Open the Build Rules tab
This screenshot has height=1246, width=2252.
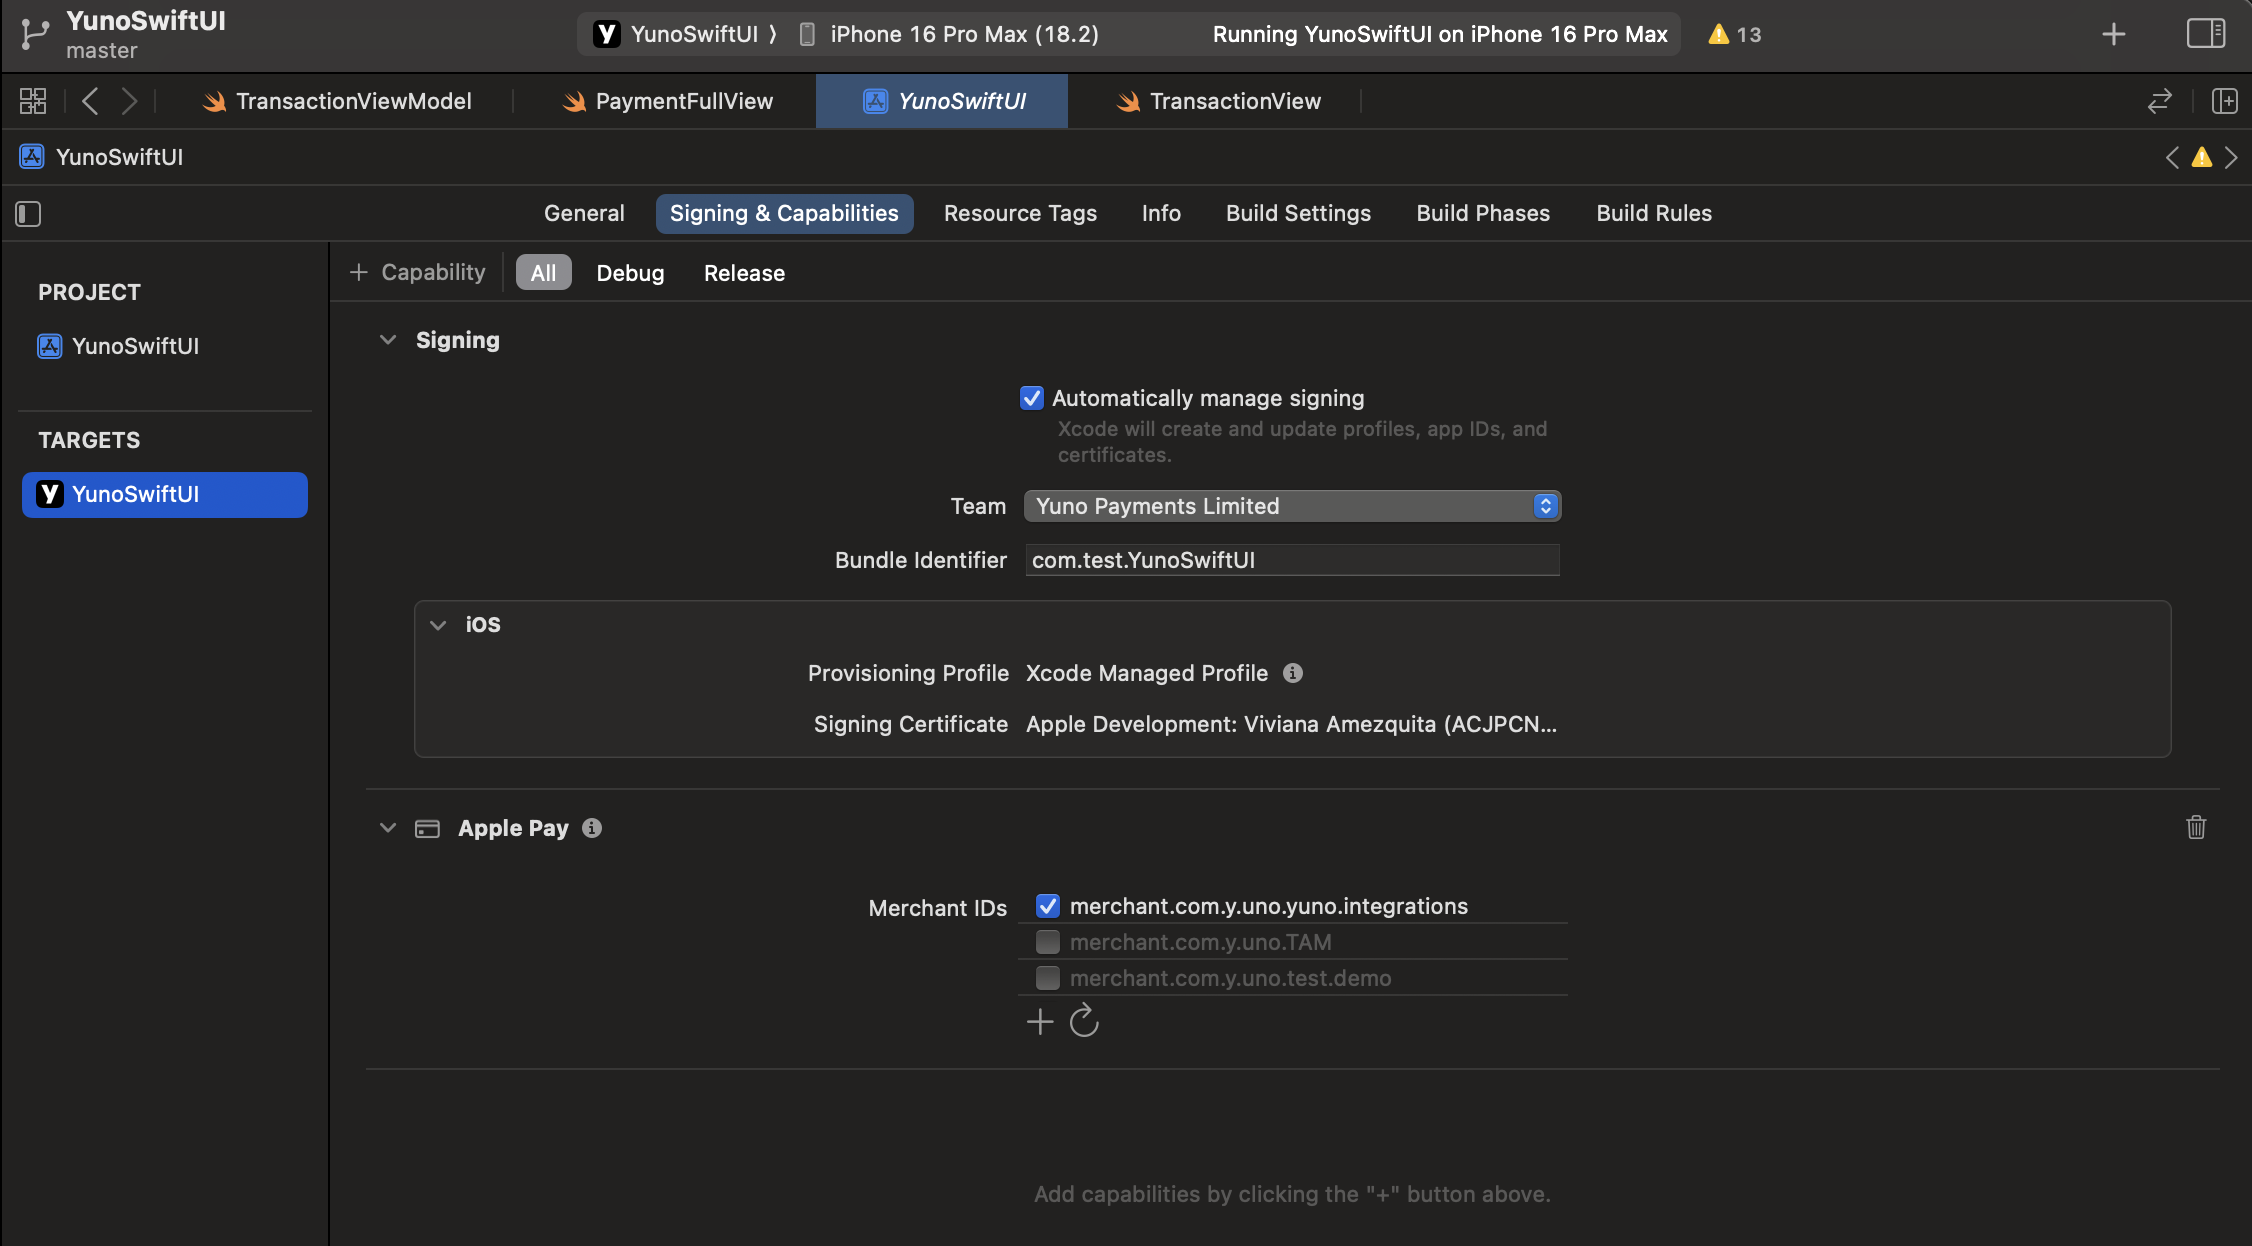(x=1654, y=213)
